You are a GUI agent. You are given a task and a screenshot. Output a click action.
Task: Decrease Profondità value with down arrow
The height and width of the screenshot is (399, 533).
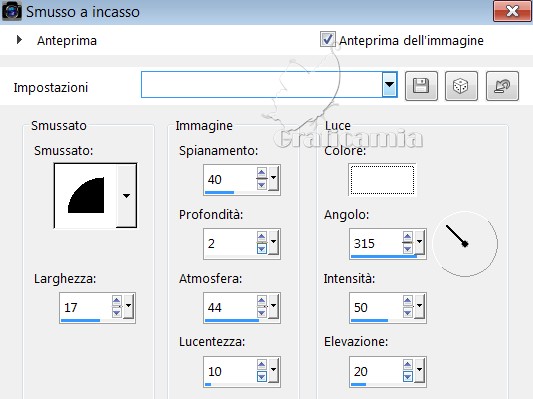point(261,249)
